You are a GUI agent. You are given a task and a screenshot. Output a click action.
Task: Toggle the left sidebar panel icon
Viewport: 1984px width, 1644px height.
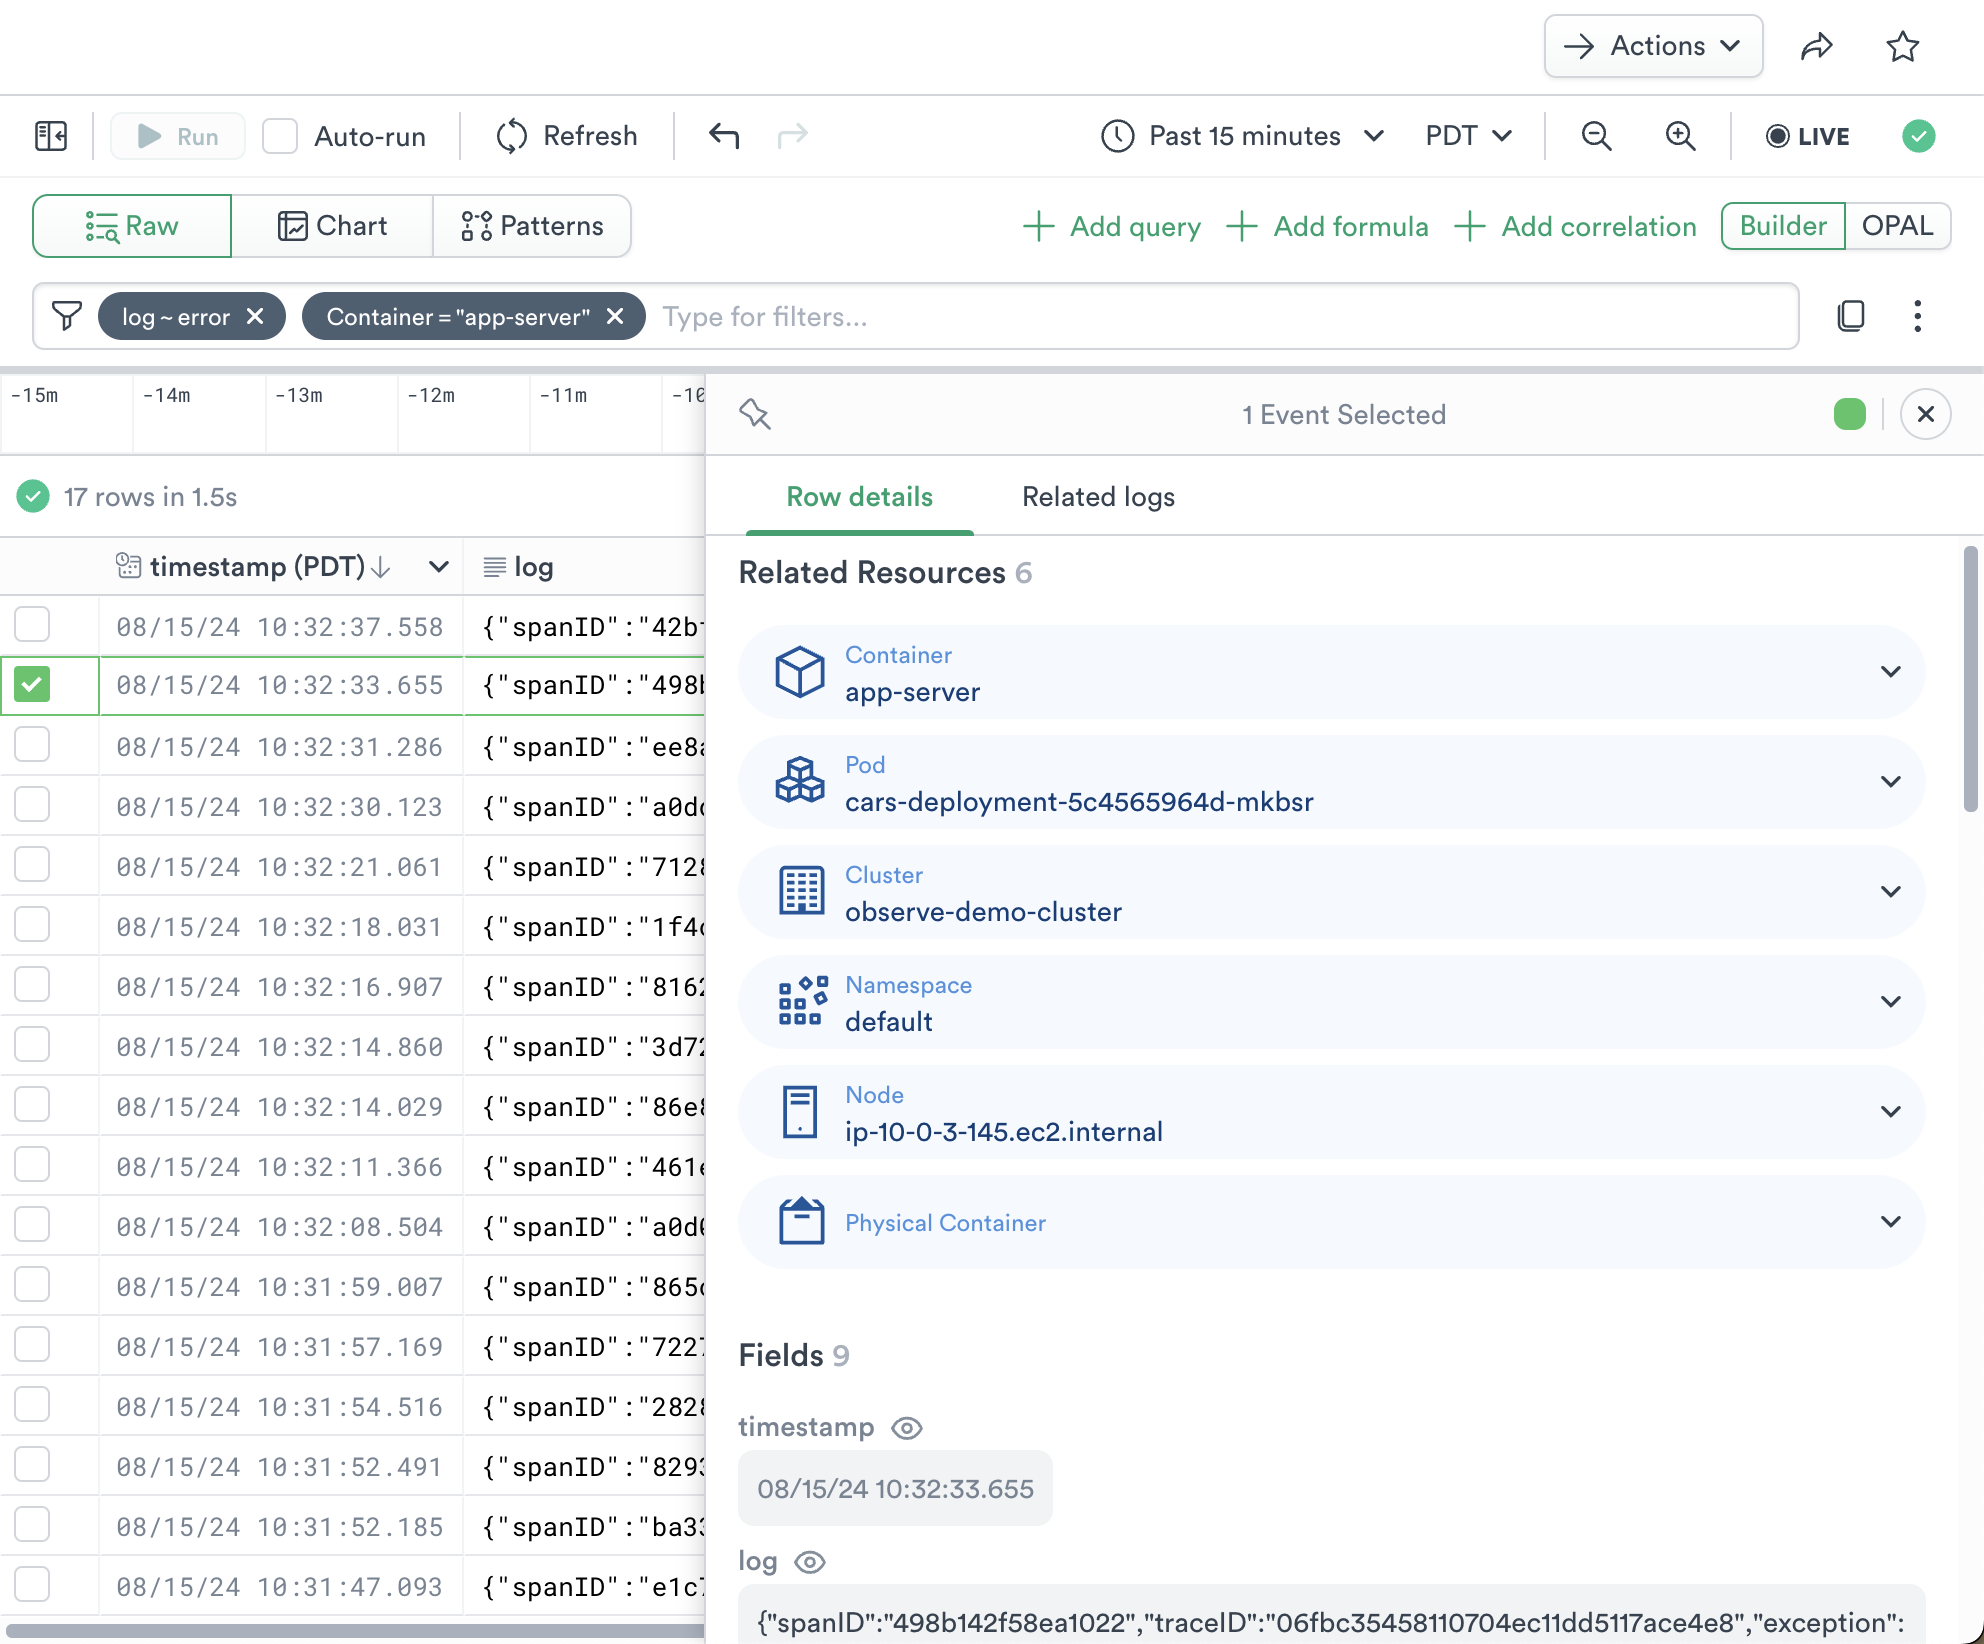click(x=51, y=136)
